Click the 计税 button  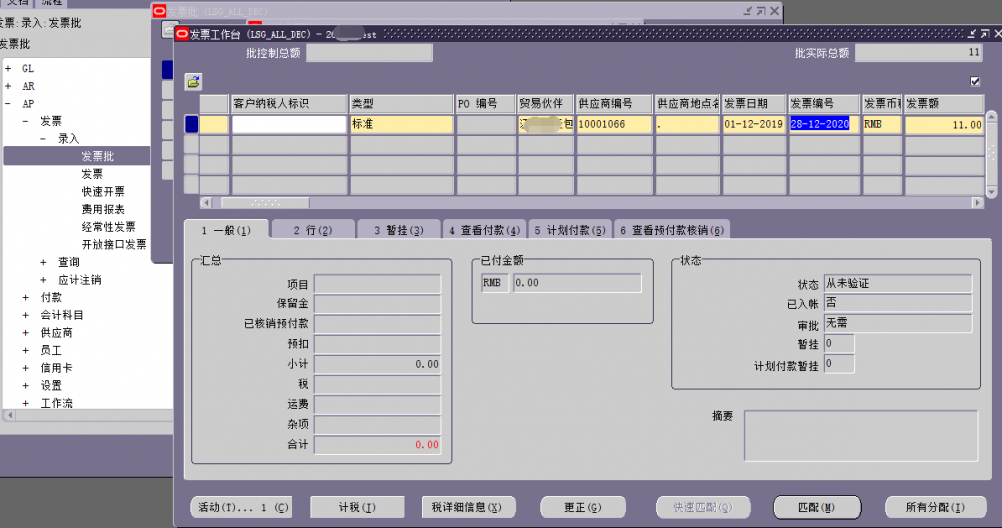pos(357,507)
